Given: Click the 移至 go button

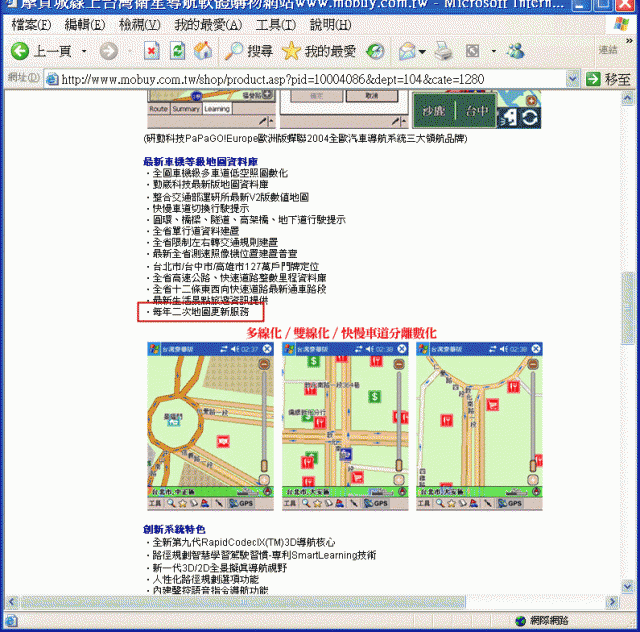Looking at the screenshot, I should [x=608, y=79].
